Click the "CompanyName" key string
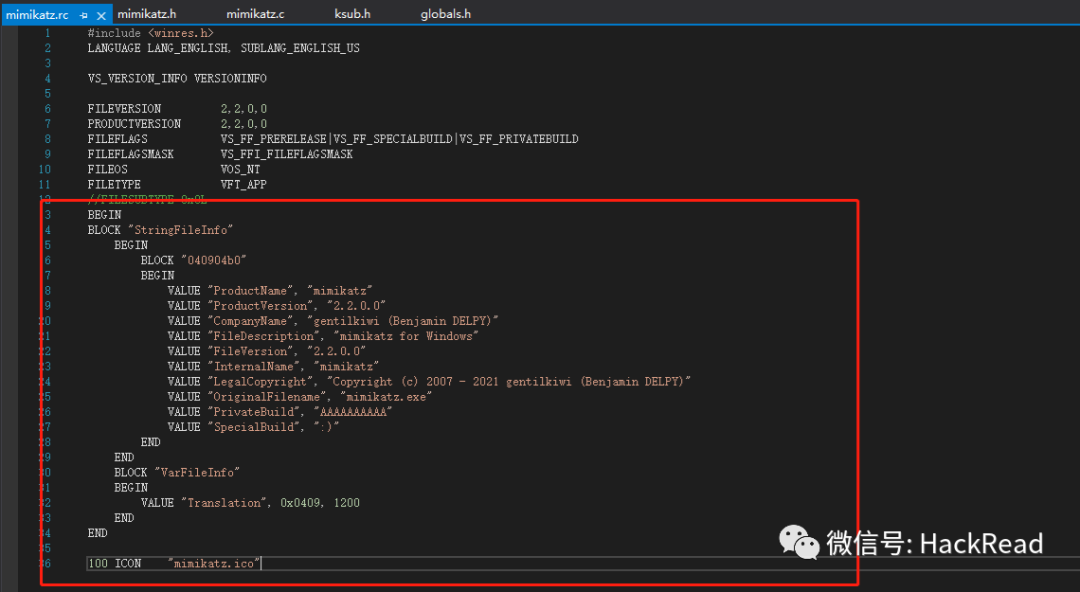Image resolution: width=1080 pixels, height=592 pixels. click(x=250, y=321)
